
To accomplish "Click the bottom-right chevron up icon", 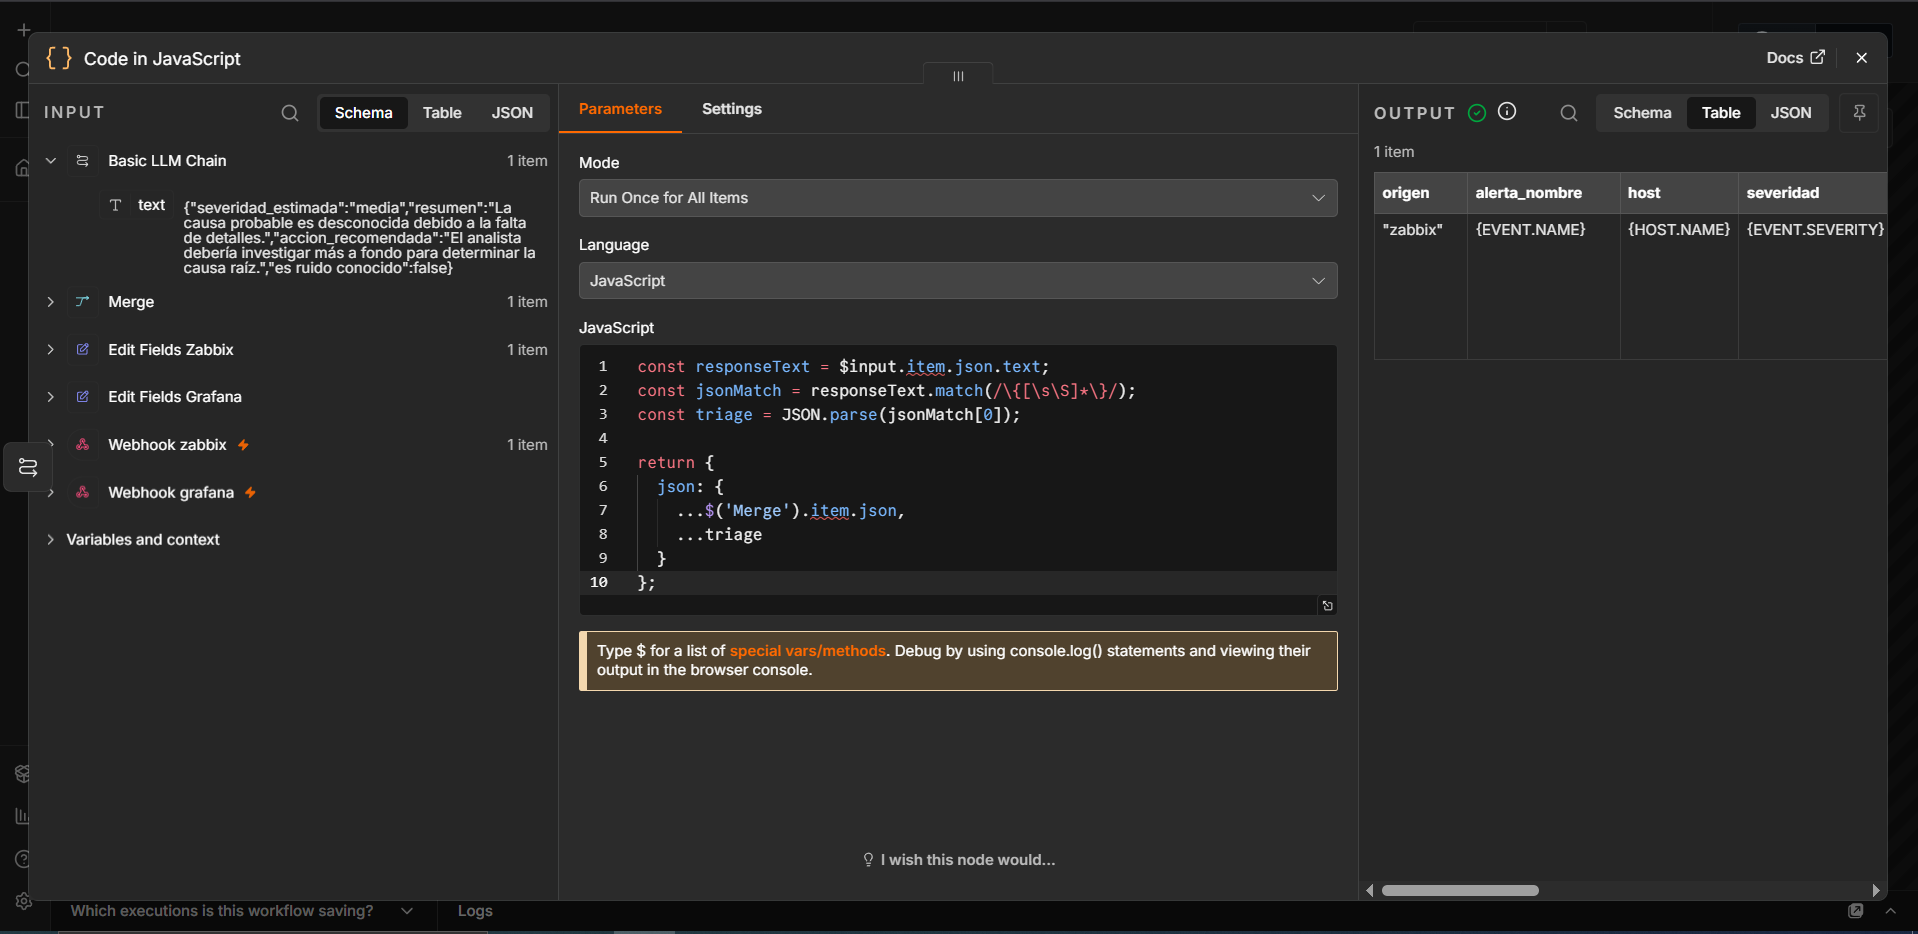I will [x=1890, y=911].
